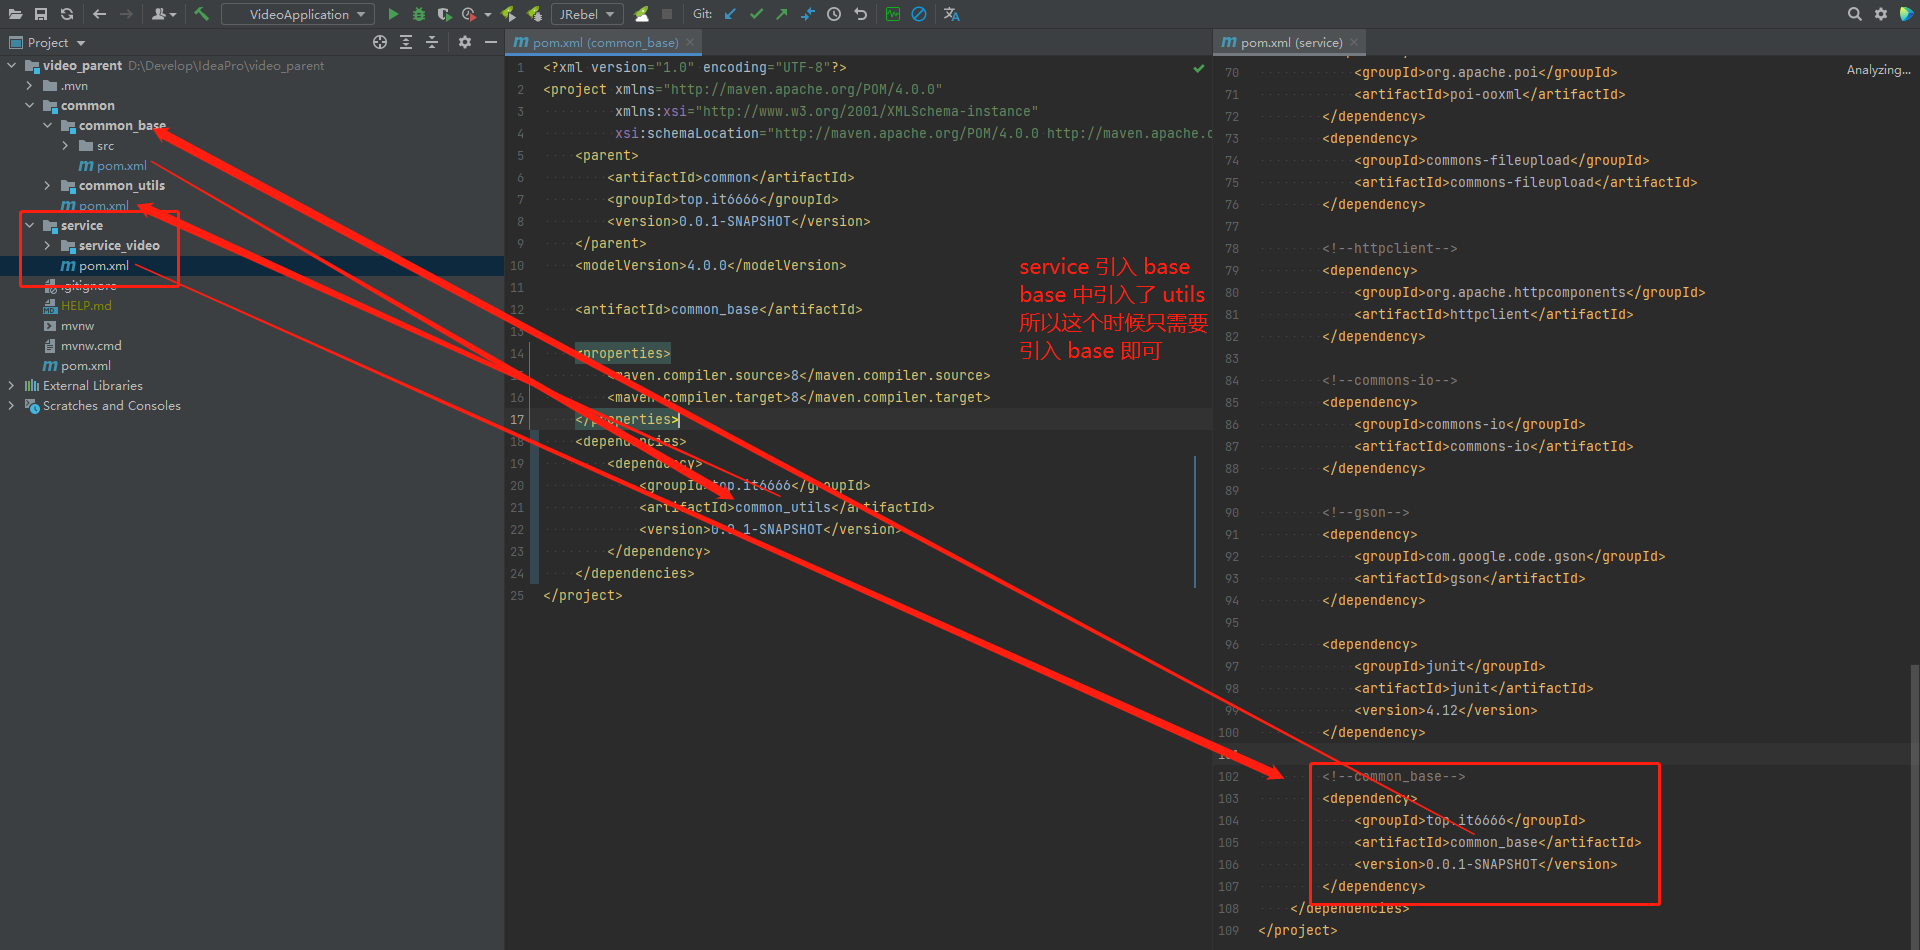Collapse all Project tree nodes
The image size is (1920, 950).
(x=432, y=42)
